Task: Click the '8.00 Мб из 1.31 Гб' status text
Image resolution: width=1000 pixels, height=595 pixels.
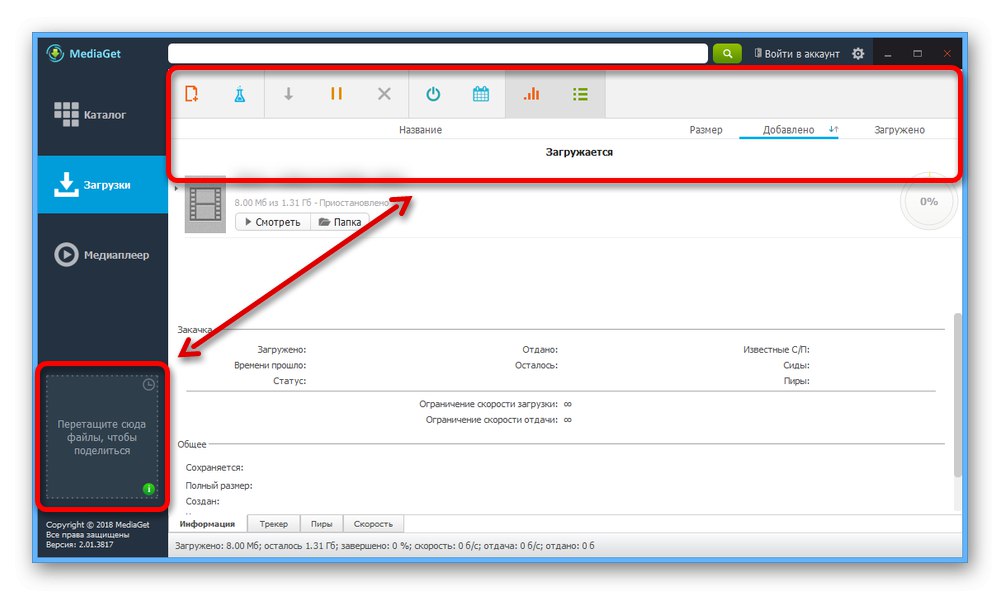Action: tap(311, 202)
